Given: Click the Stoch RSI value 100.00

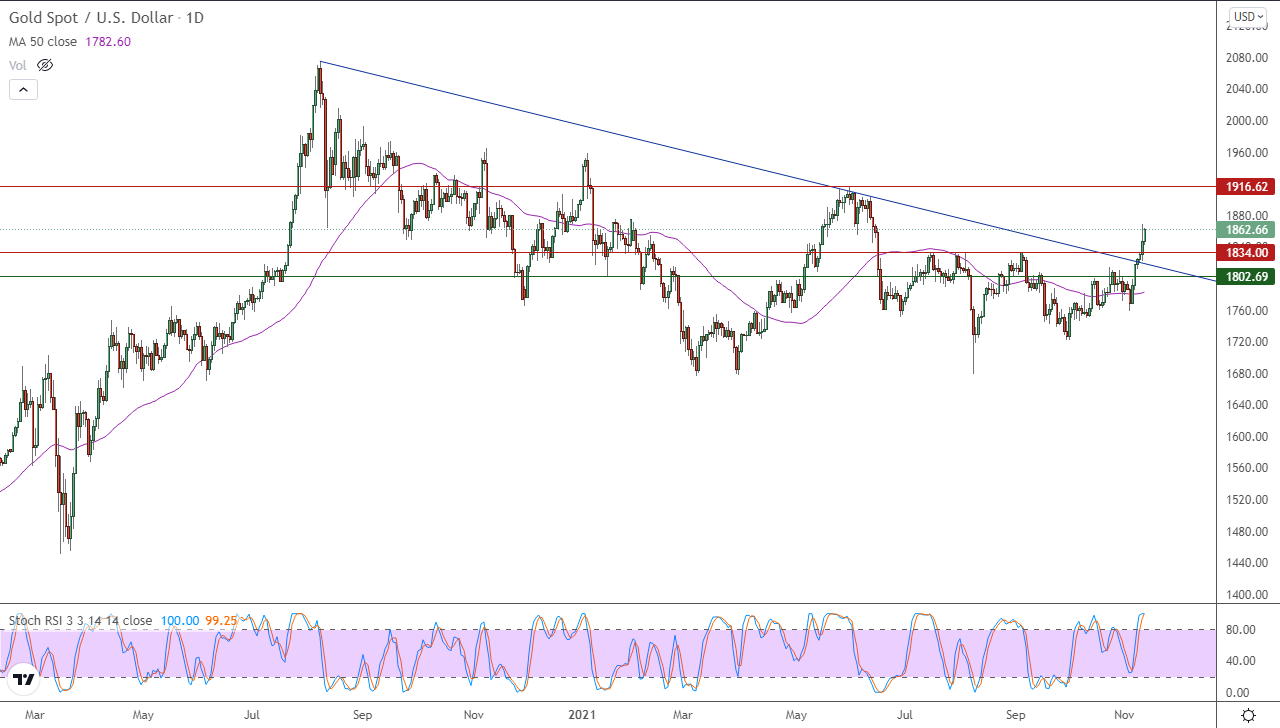Looking at the screenshot, I should 179,620.
